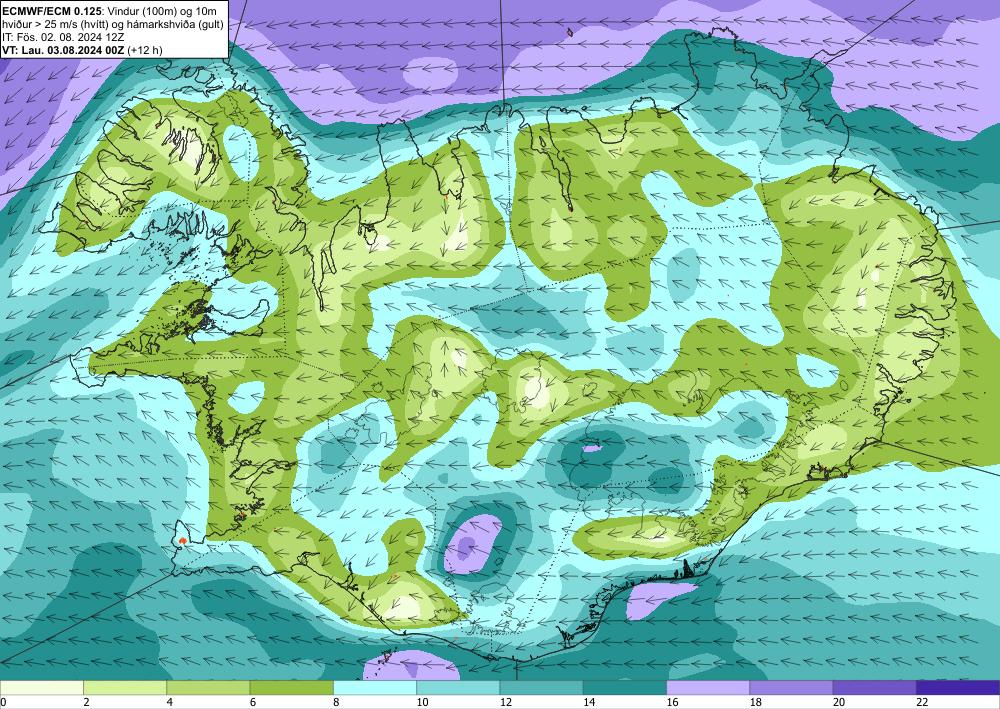Click the 4–6 m/s green legend swatch

(209, 688)
